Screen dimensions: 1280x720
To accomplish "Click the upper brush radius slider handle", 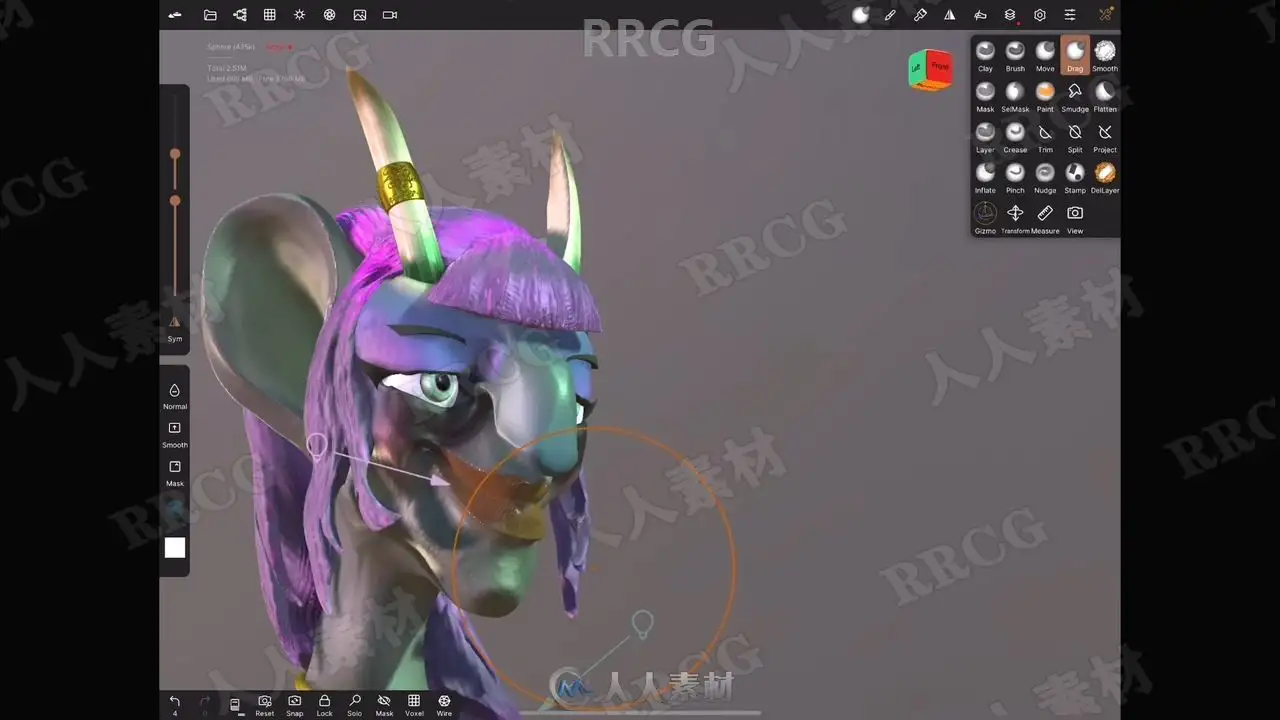I will pos(175,154).
